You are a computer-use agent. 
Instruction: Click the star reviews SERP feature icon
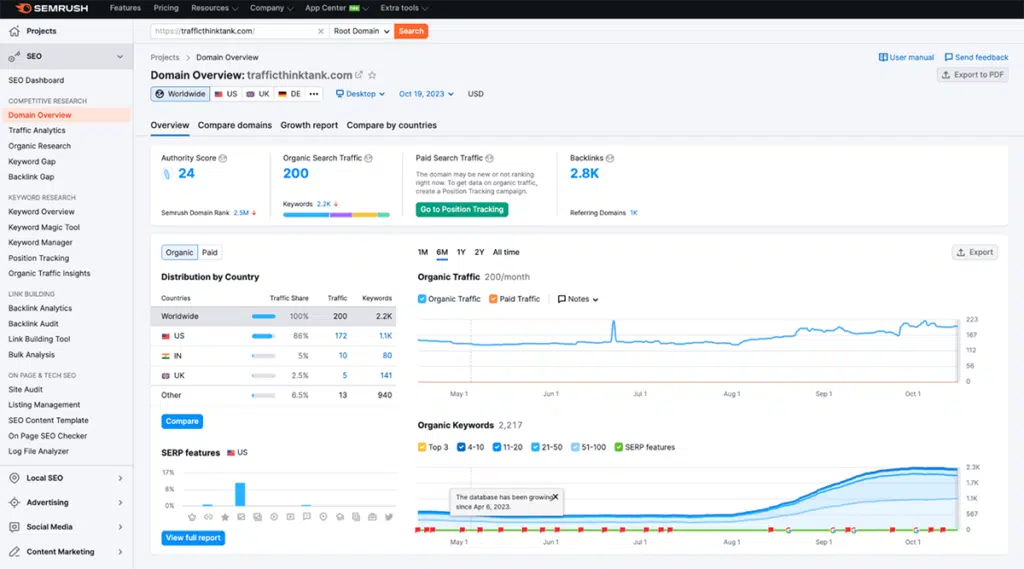225,517
